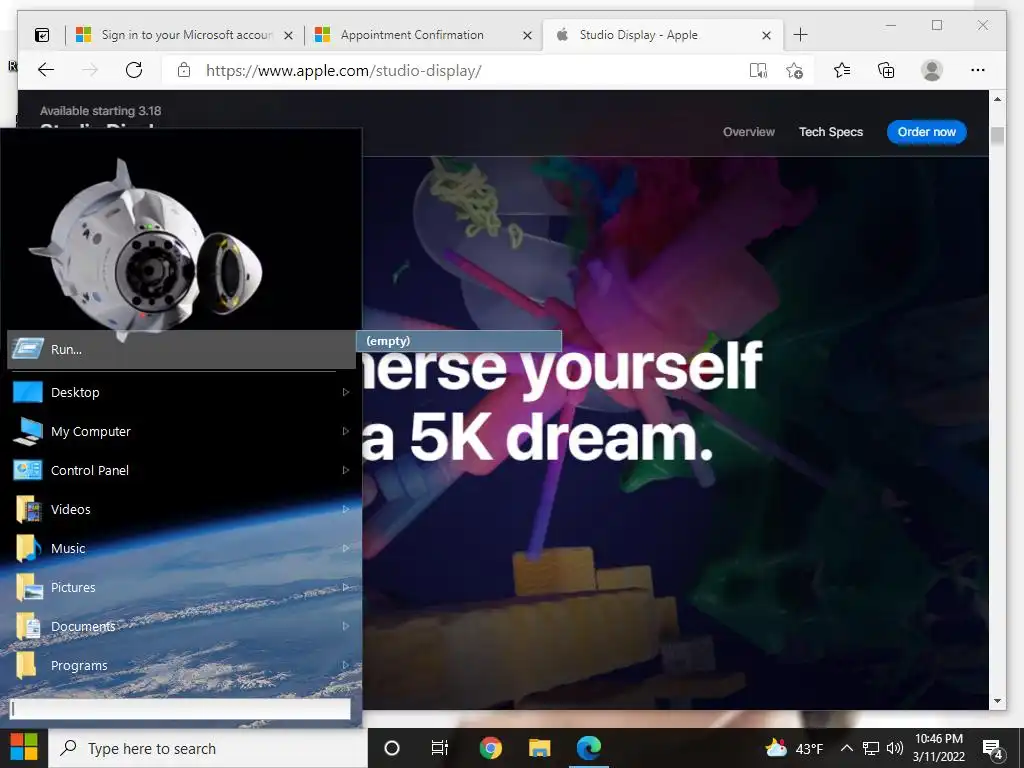Screen dimensions: 1024x768
Task: Open the volume speaker icon
Action: (895, 748)
